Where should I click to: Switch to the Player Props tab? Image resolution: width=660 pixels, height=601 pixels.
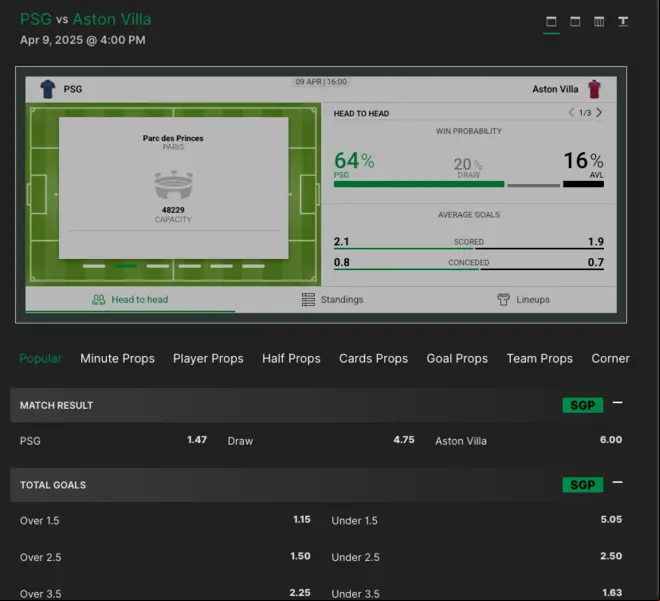click(x=208, y=359)
